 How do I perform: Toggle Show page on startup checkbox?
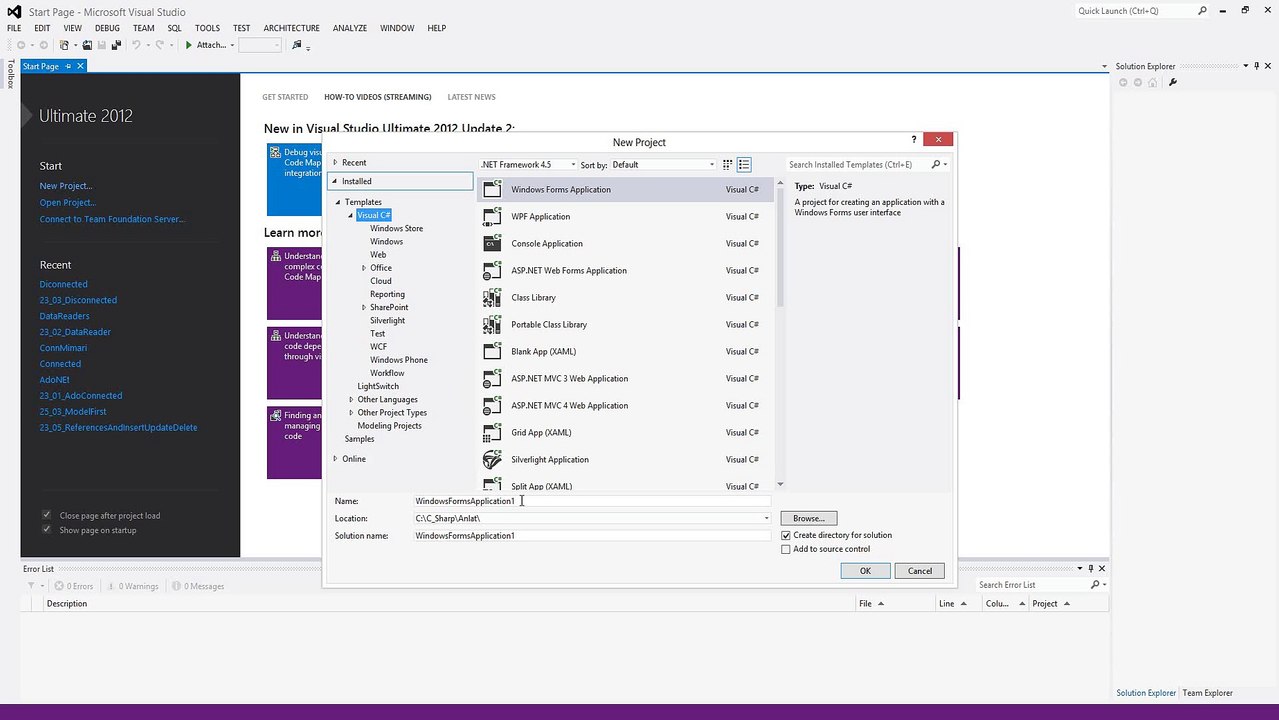pyautogui.click(x=46, y=530)
